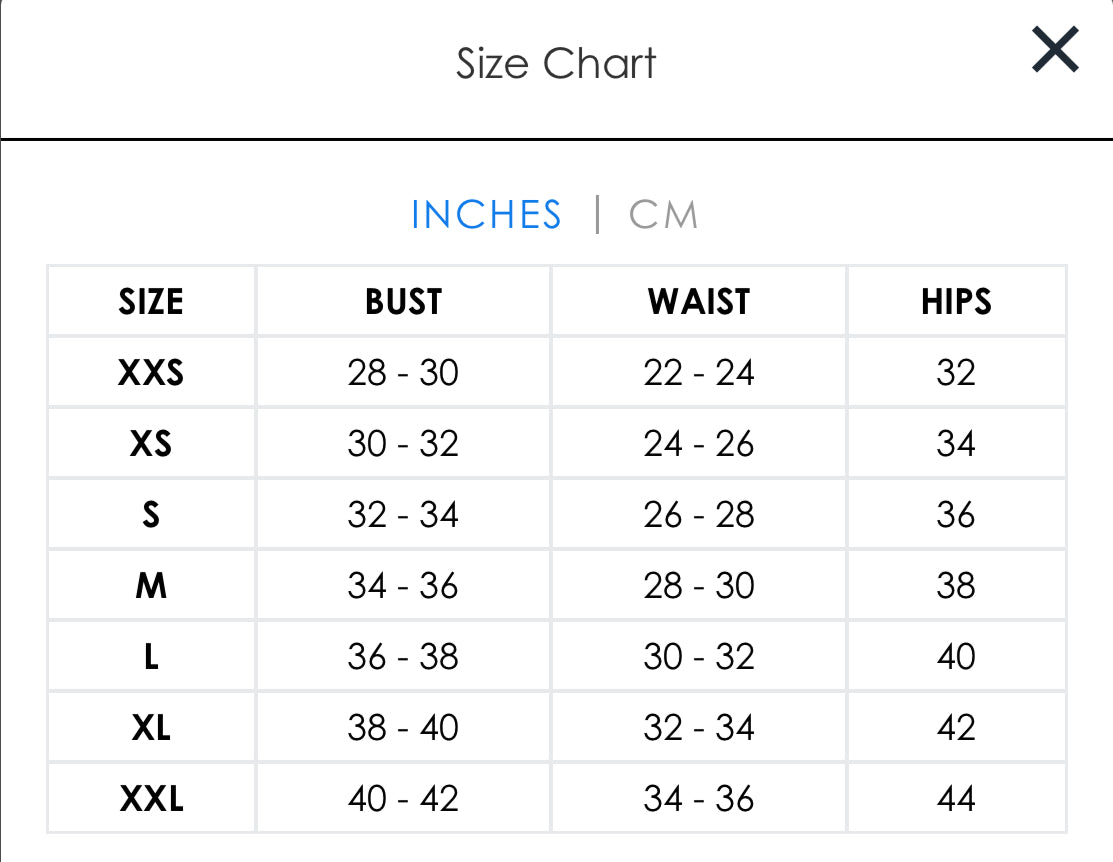The height and width of the screenshot is (862, 1113).
Task: Click the HIPS column header
Action: [x=956, y=302]
